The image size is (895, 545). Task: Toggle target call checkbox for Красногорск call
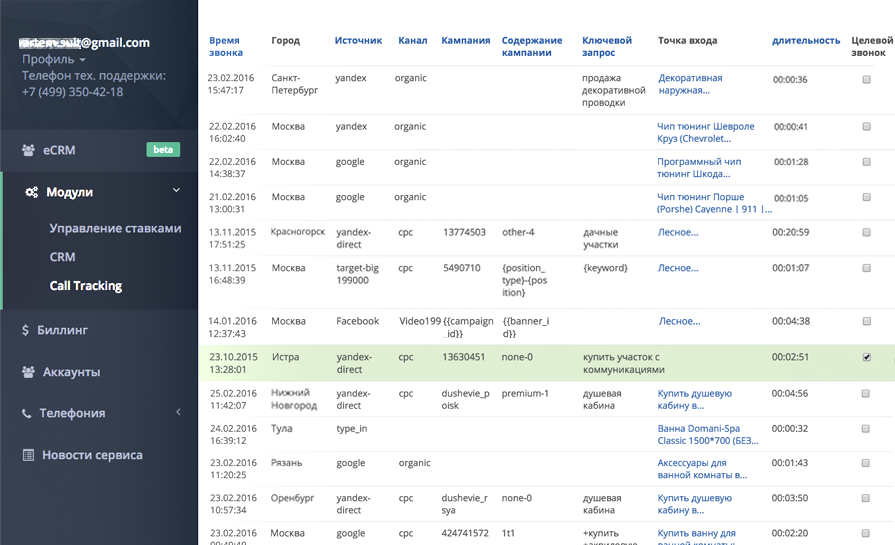(866, 233)
